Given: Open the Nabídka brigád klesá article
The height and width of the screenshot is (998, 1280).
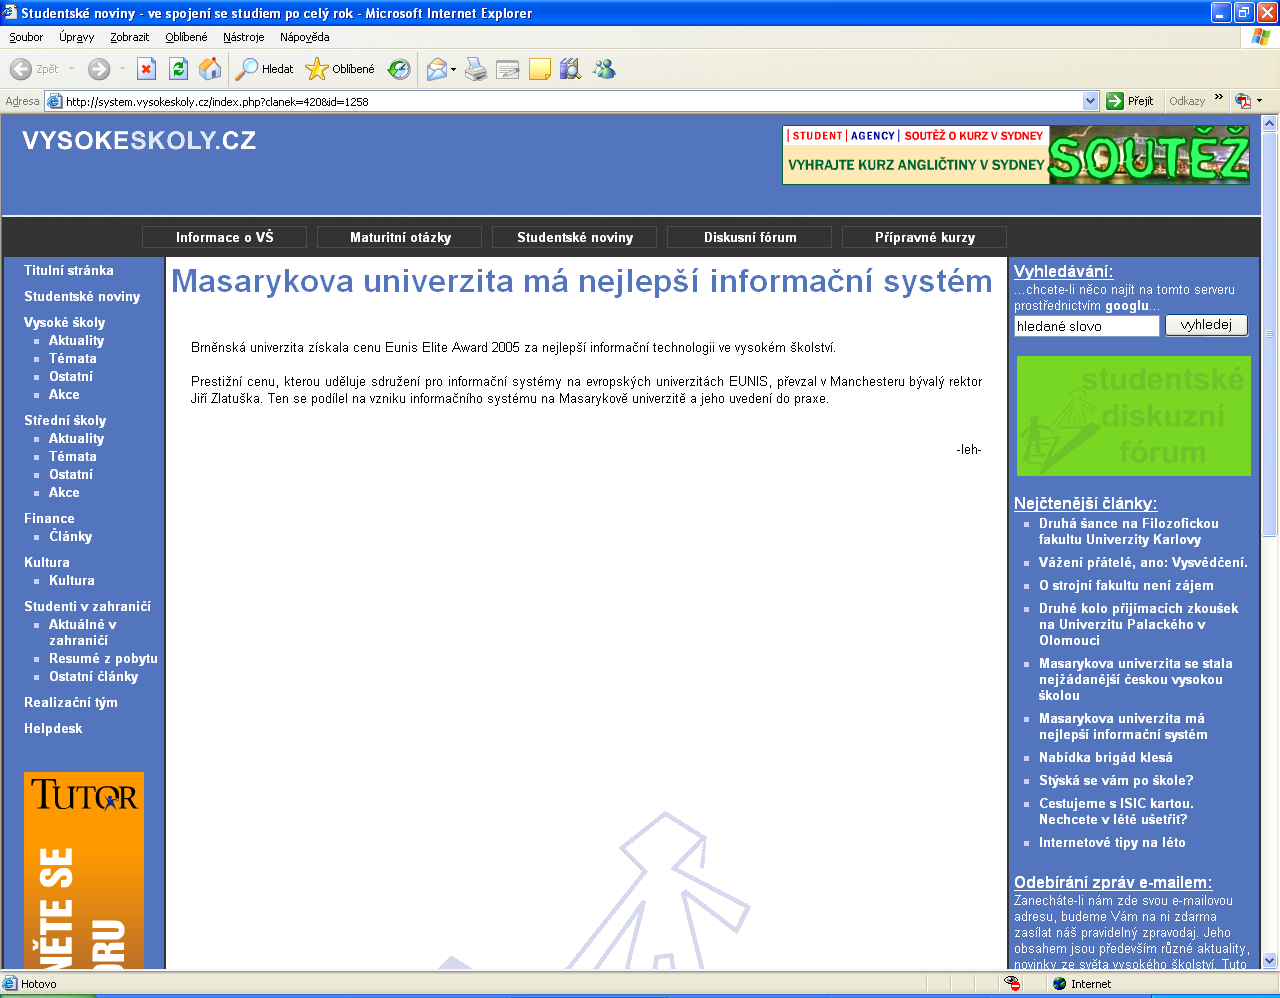Looking at the screenshot, I should click(1105, 757).
